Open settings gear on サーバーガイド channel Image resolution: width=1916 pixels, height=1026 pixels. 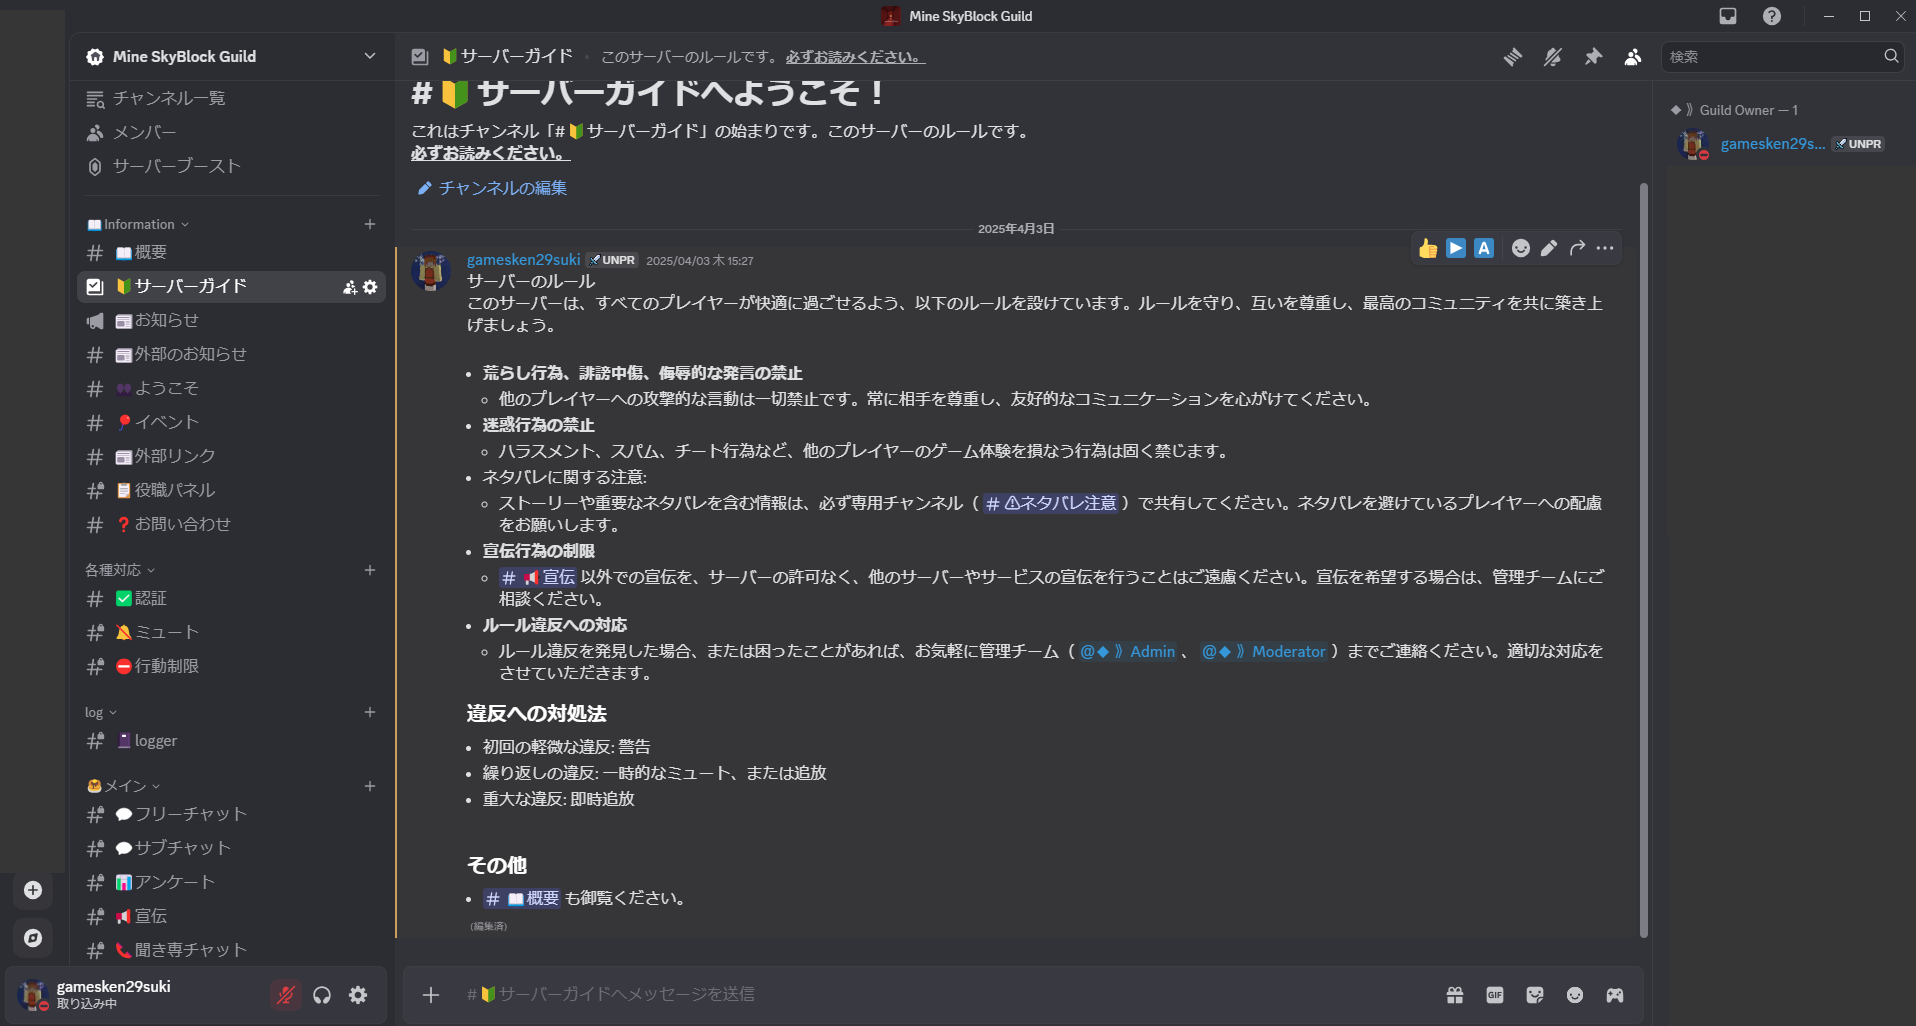pos(370,287)
